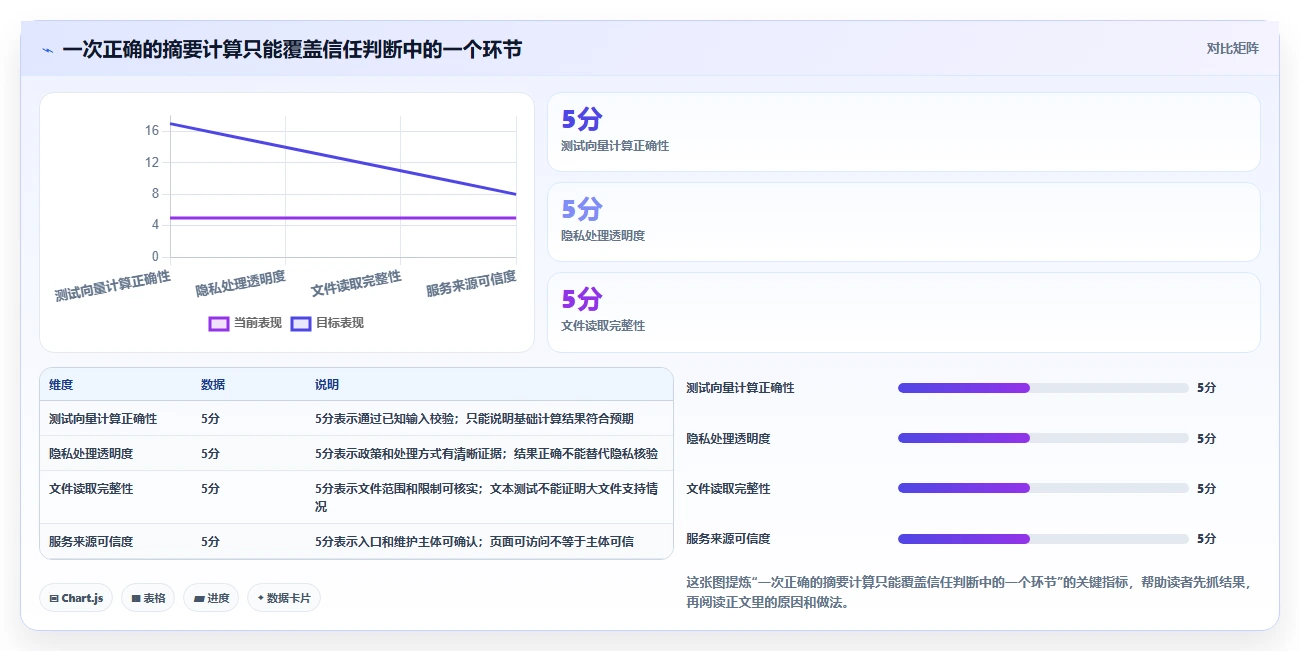The height and width of the screenshot is (651, 1300).
Task: Open the 隐私处理透明度 score card
Action: (x=903, y=222)
